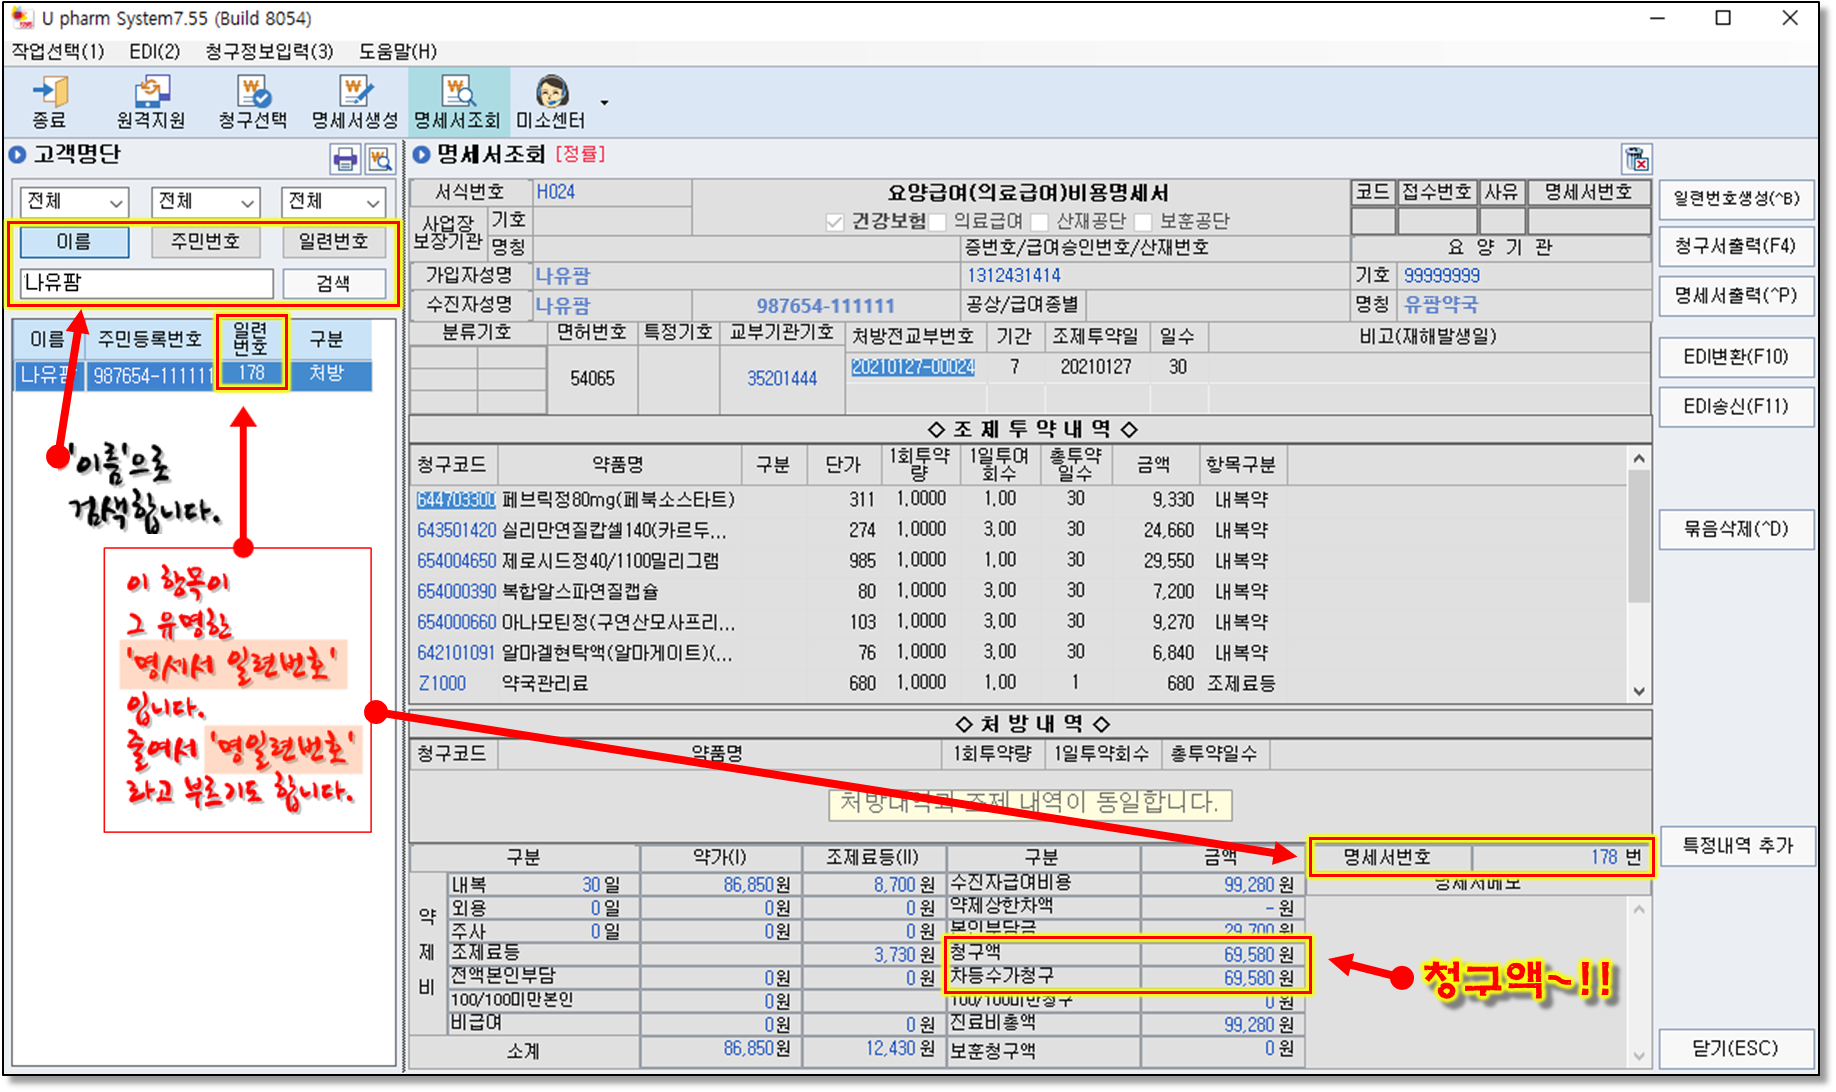The width and height of the screenshot is (1836, 1092).
Task: Click the 검색 search button
Action: (333, 284)
